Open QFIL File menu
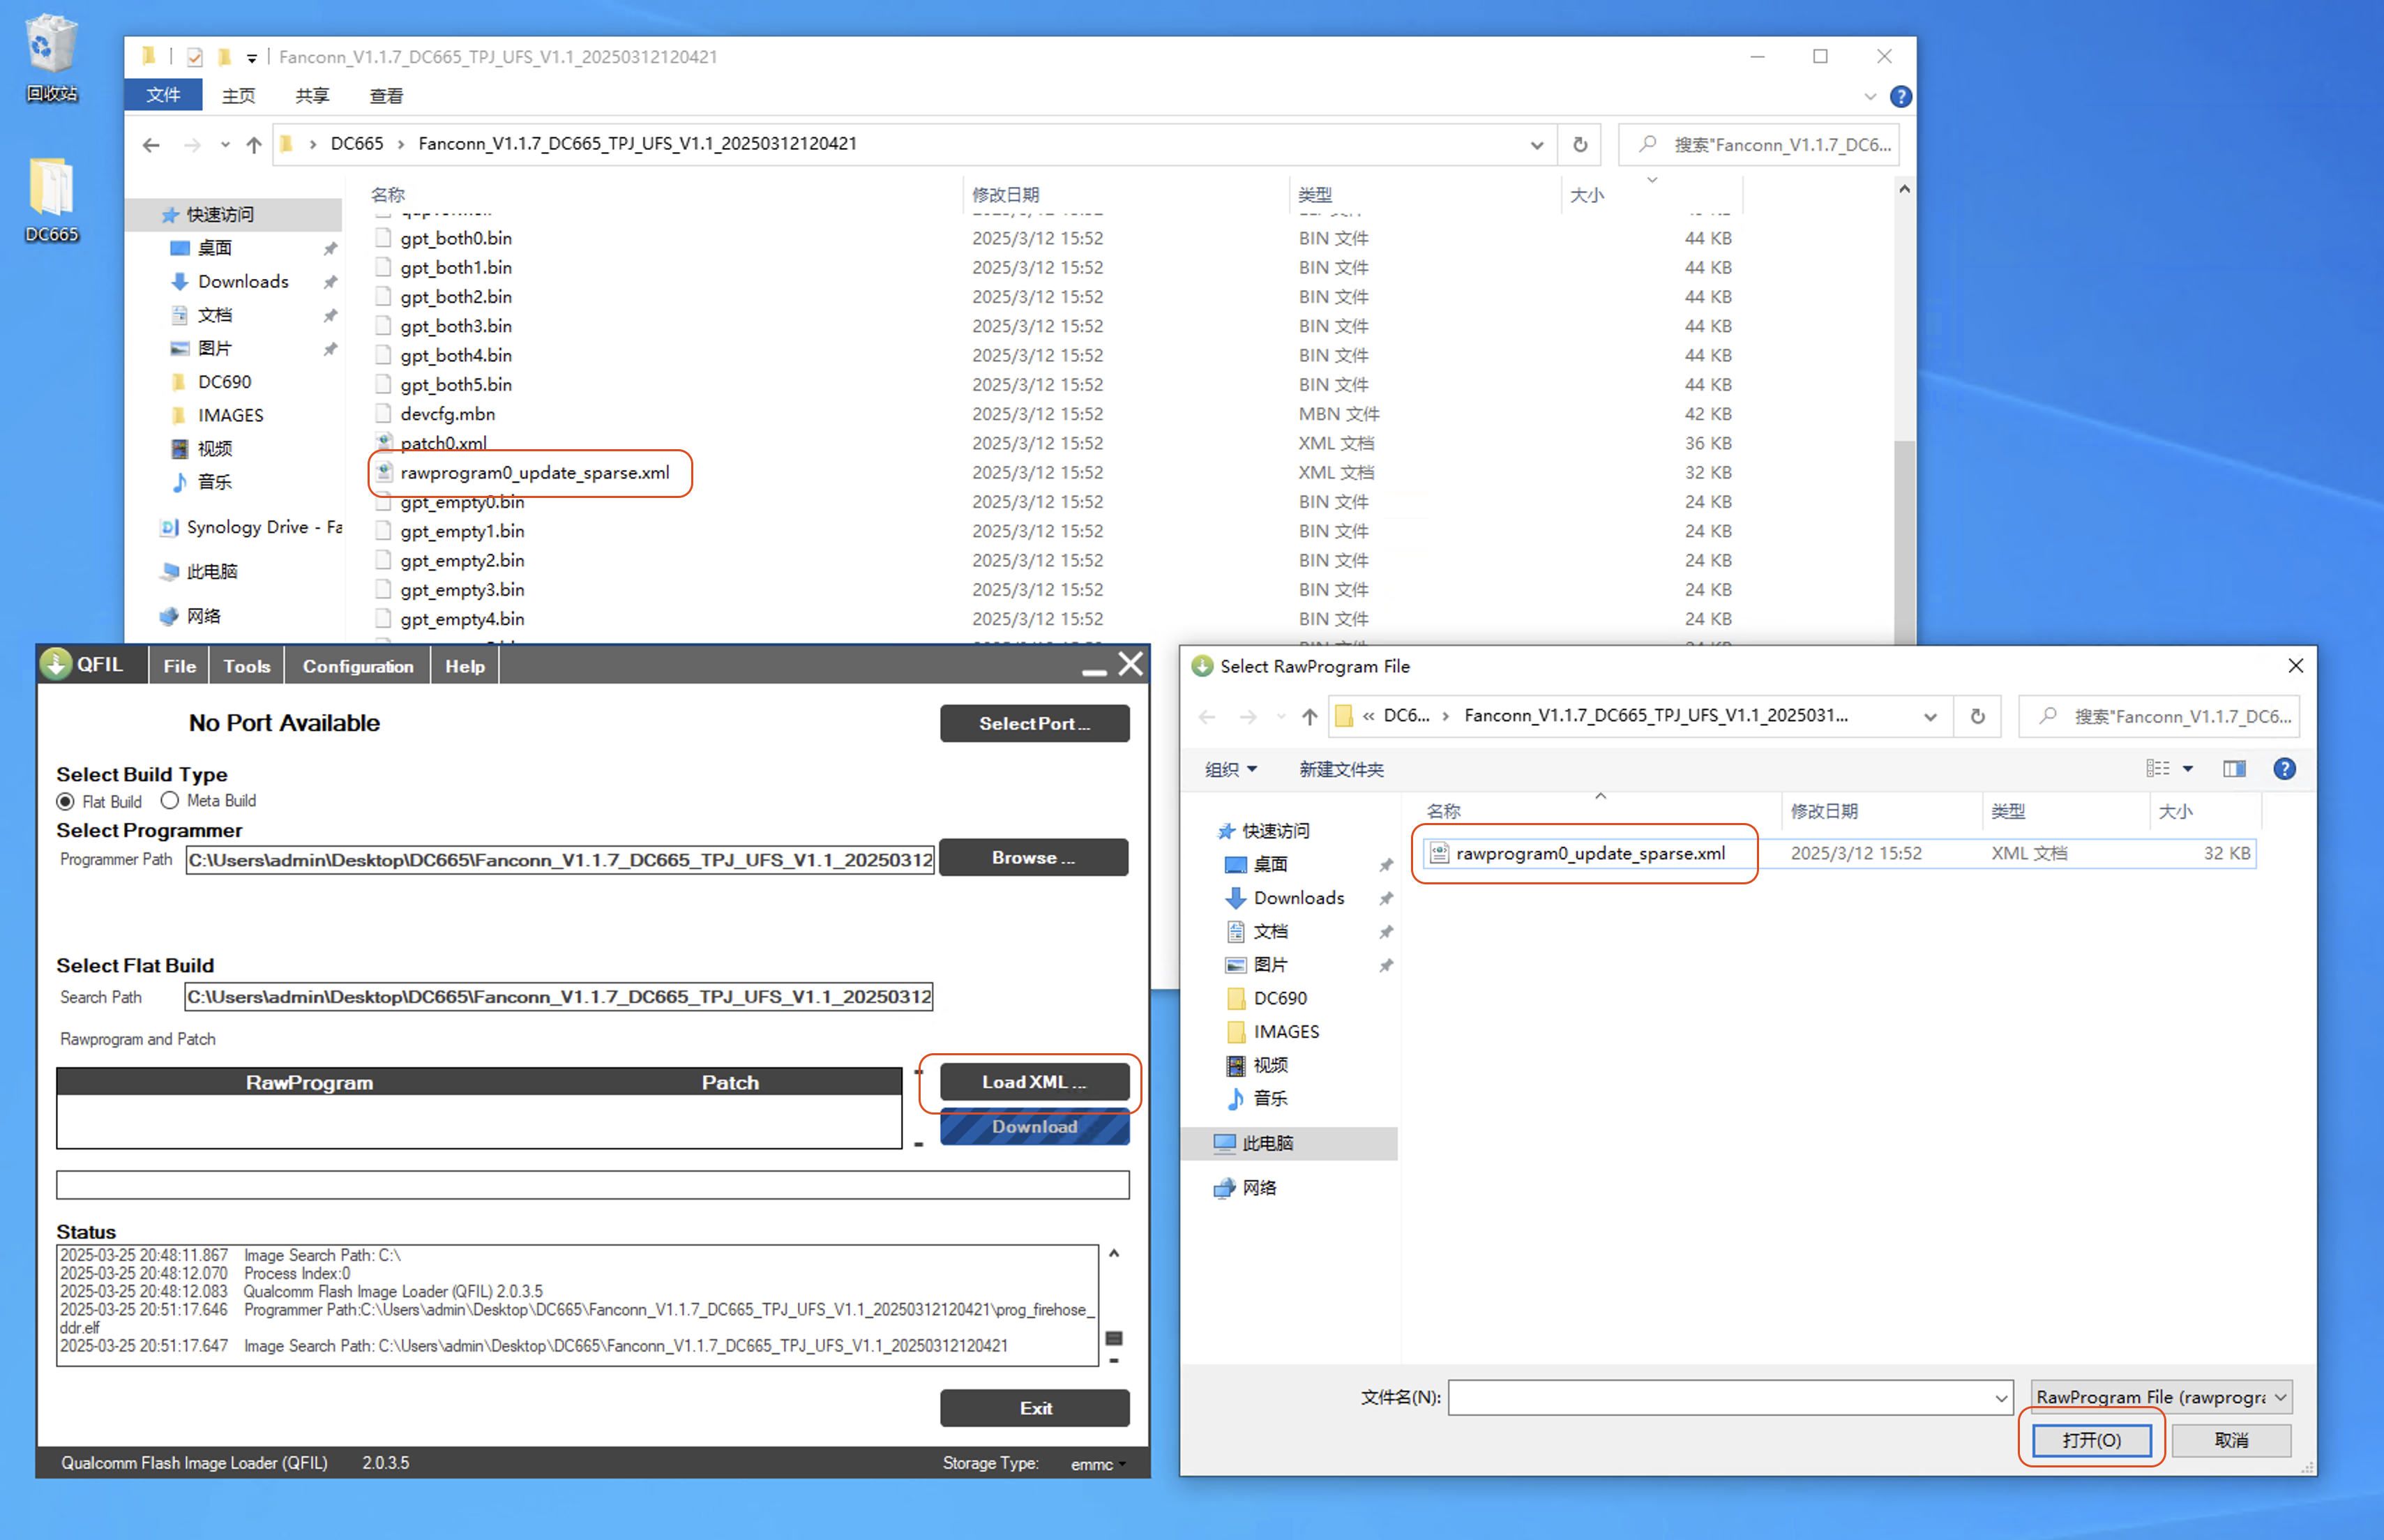Viewport: 2384px width, 1540px height. pyautogui.click(x=180, y=666)
